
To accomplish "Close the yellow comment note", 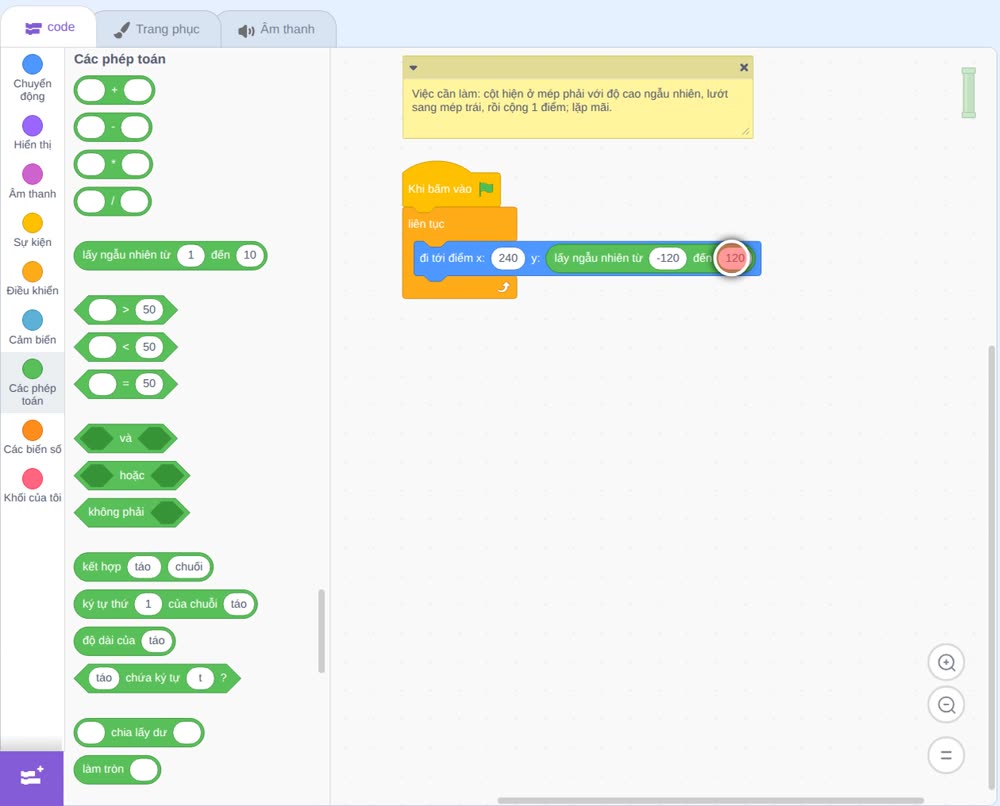I will pyautogui.click(x=744, y=67).
